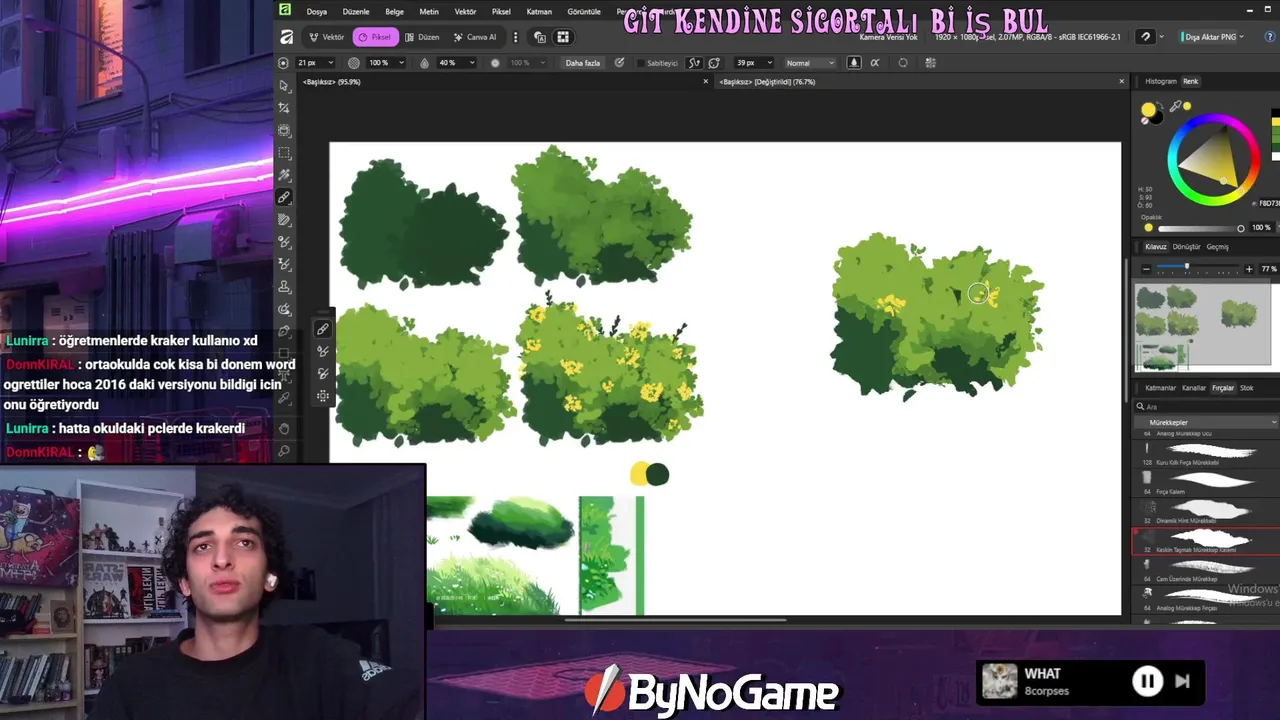Image resolution: width=1280 pixels, height=720 pixels.
Task: Click the Dışa Aktar PNG button
Action: (x=1209, y=37)
